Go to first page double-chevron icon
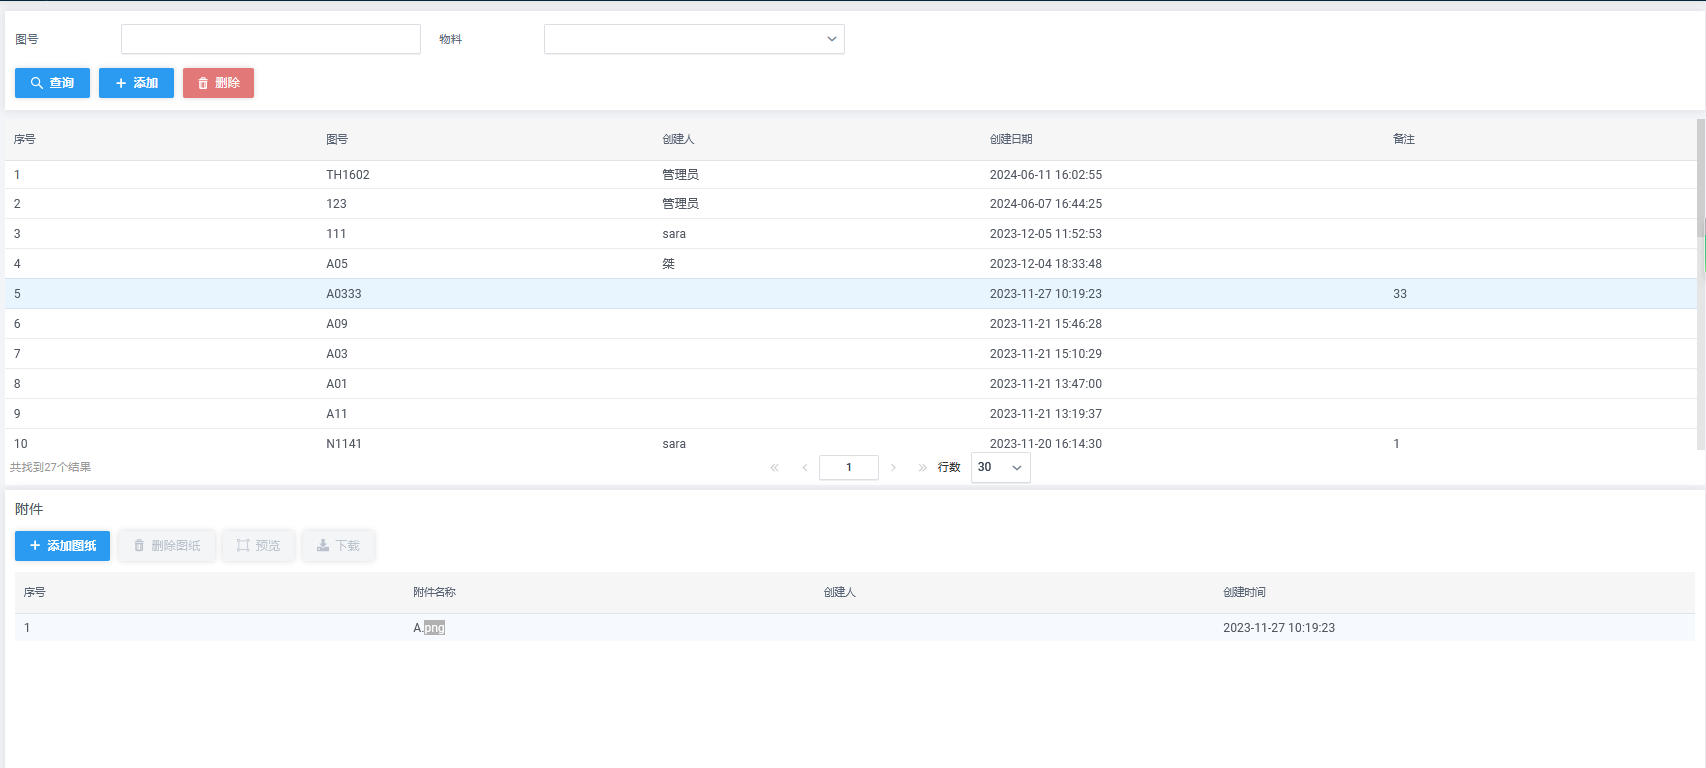 click(774, 468)
